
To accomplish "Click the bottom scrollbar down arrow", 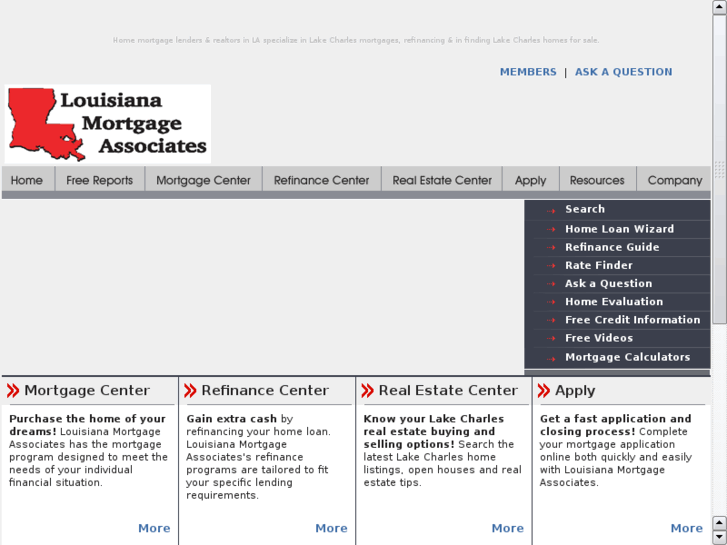I will coord(720,537).
